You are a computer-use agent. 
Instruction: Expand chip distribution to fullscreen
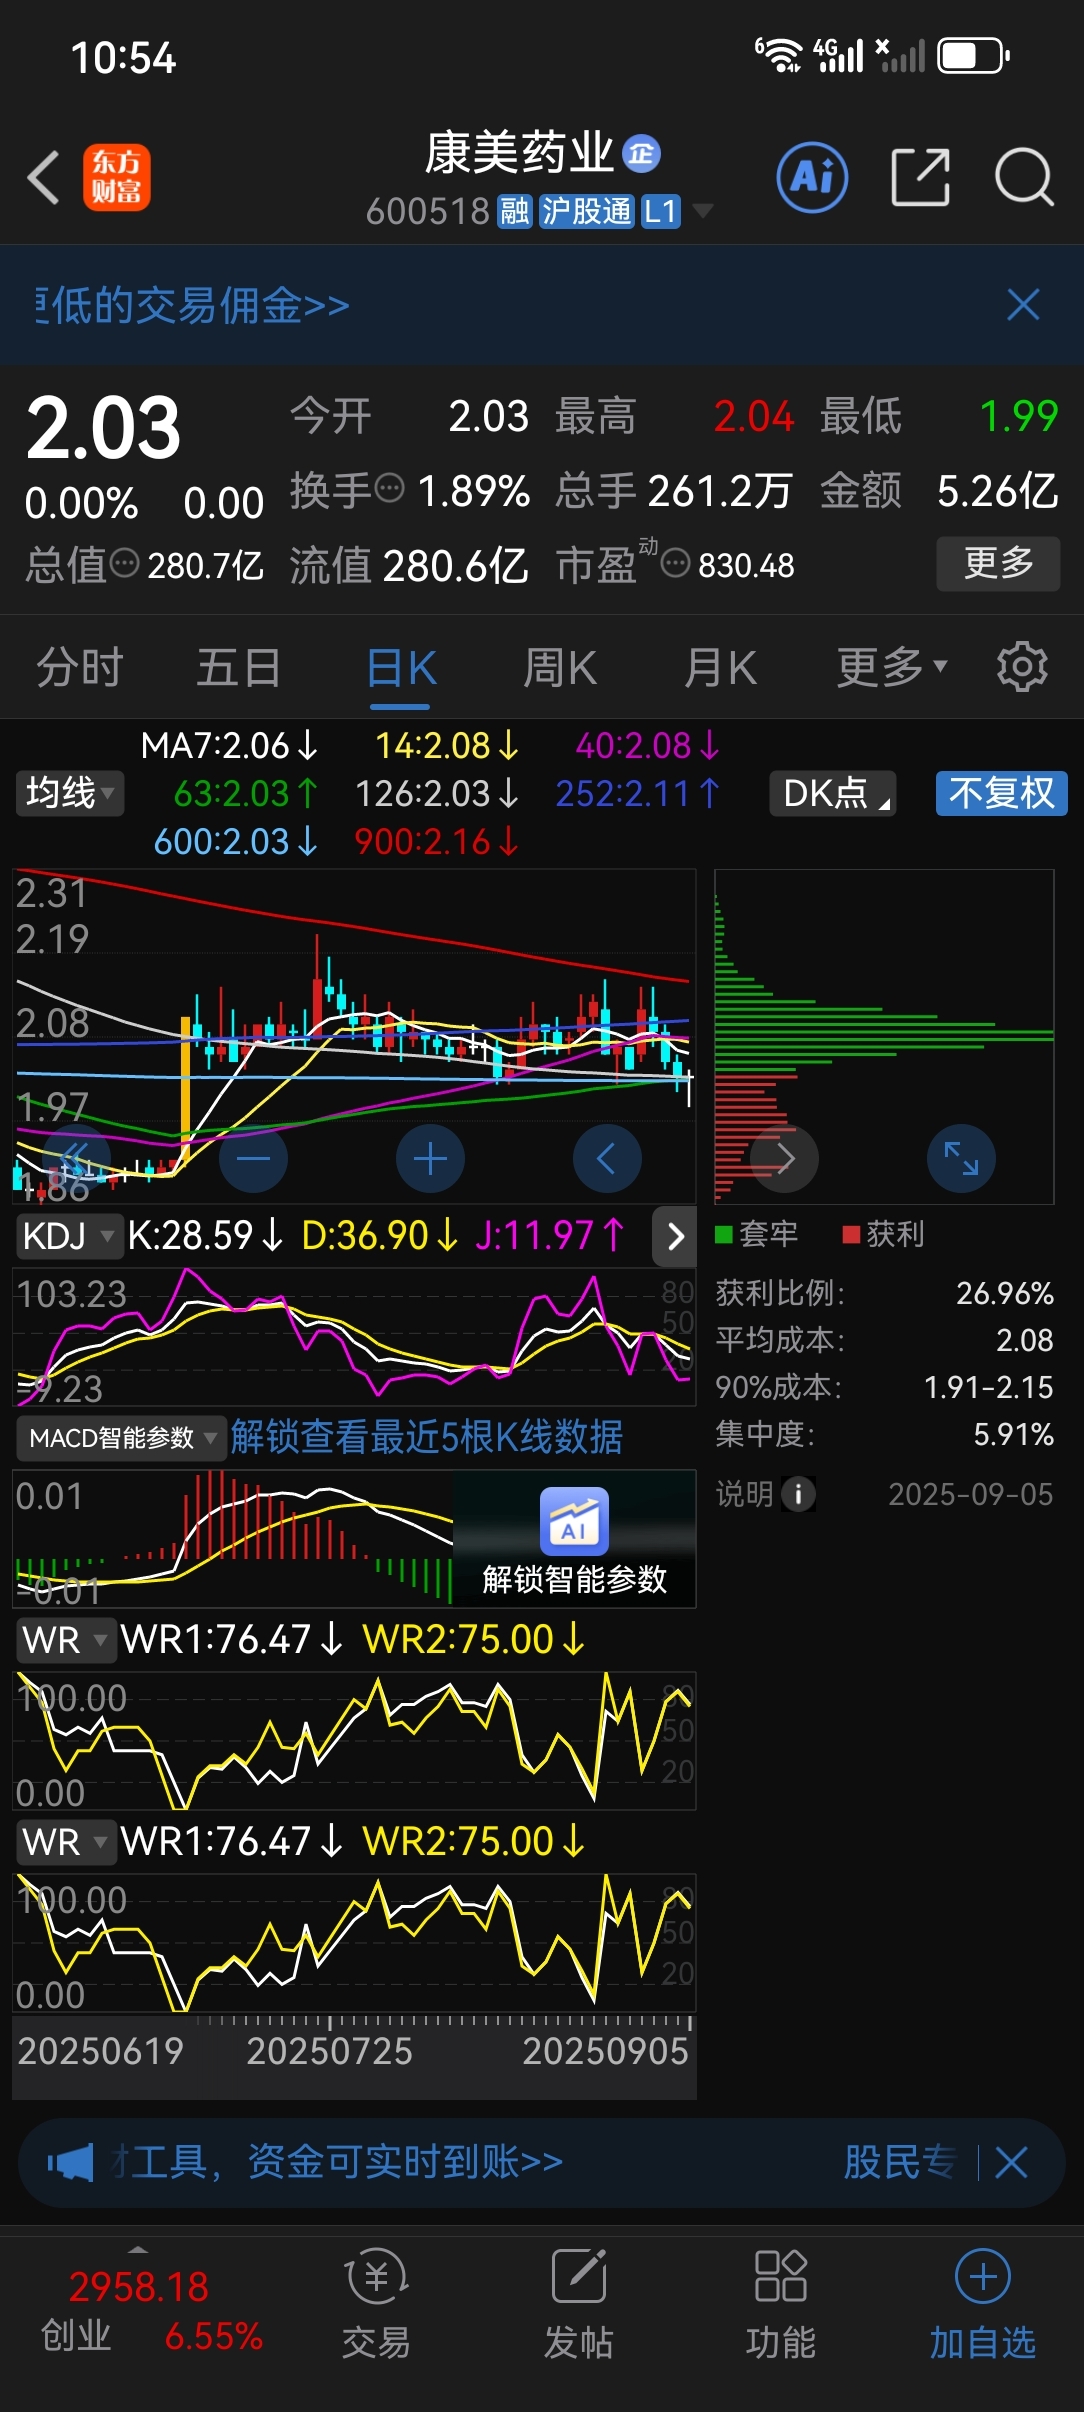click(961, 1159)
